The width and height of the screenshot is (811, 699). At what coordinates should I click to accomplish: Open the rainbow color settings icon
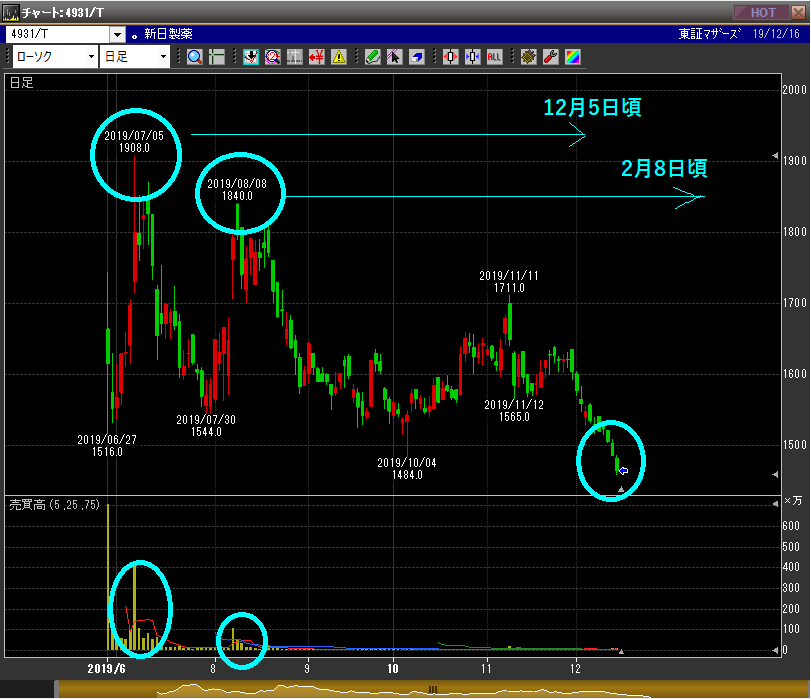[x=572, y=57]
